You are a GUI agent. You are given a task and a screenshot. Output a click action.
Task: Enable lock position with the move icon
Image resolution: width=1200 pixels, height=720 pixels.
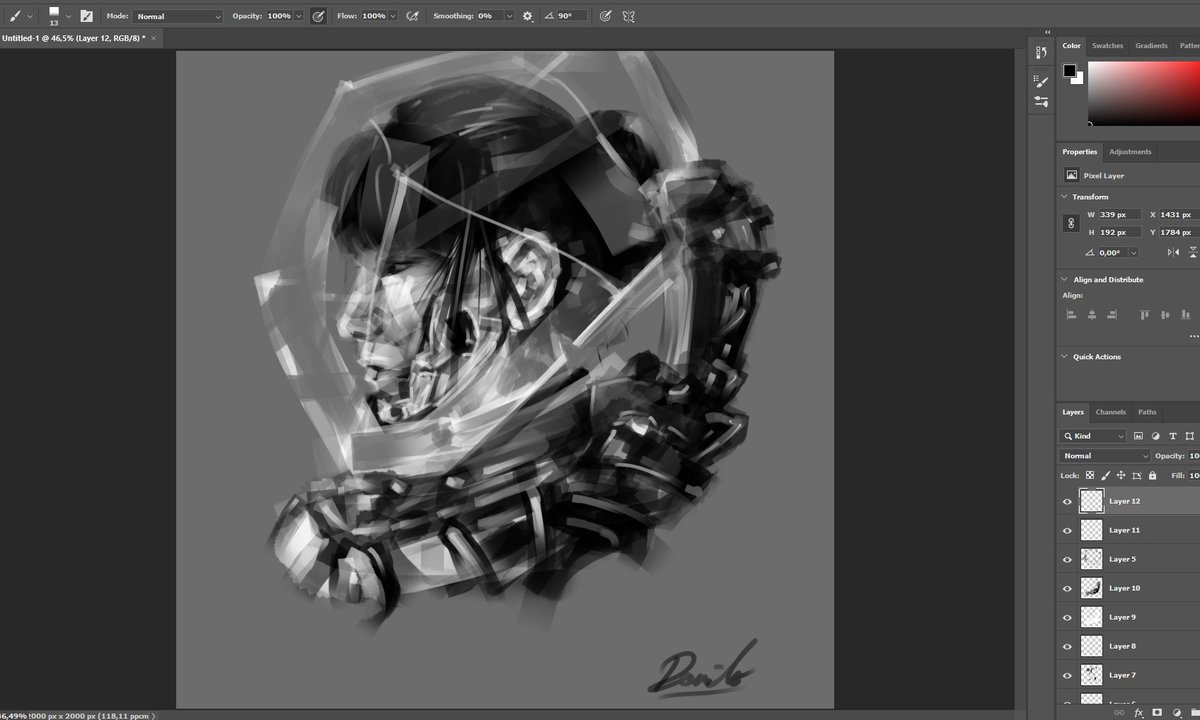[1121, 475]
